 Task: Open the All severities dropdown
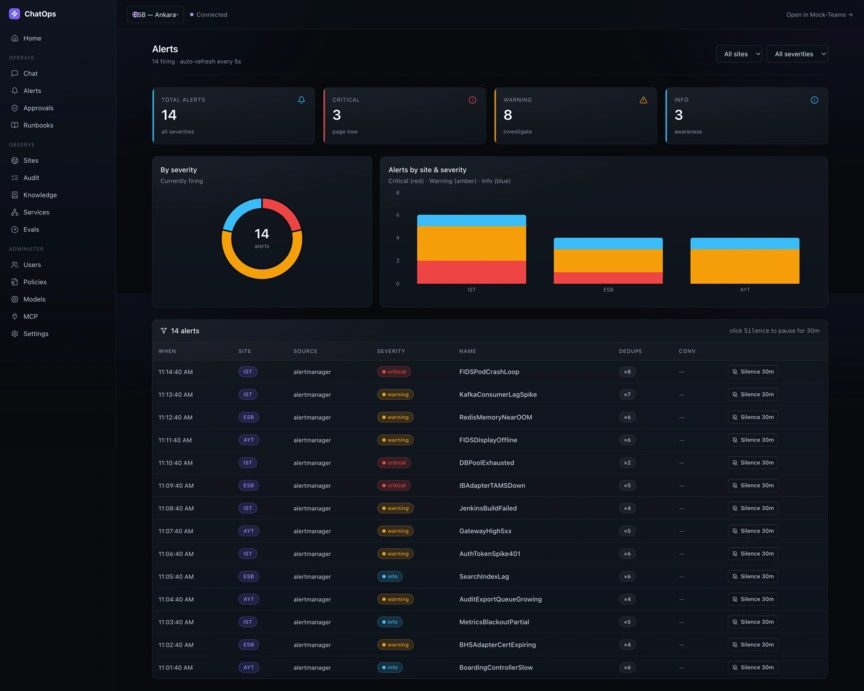tap(797, 54)
